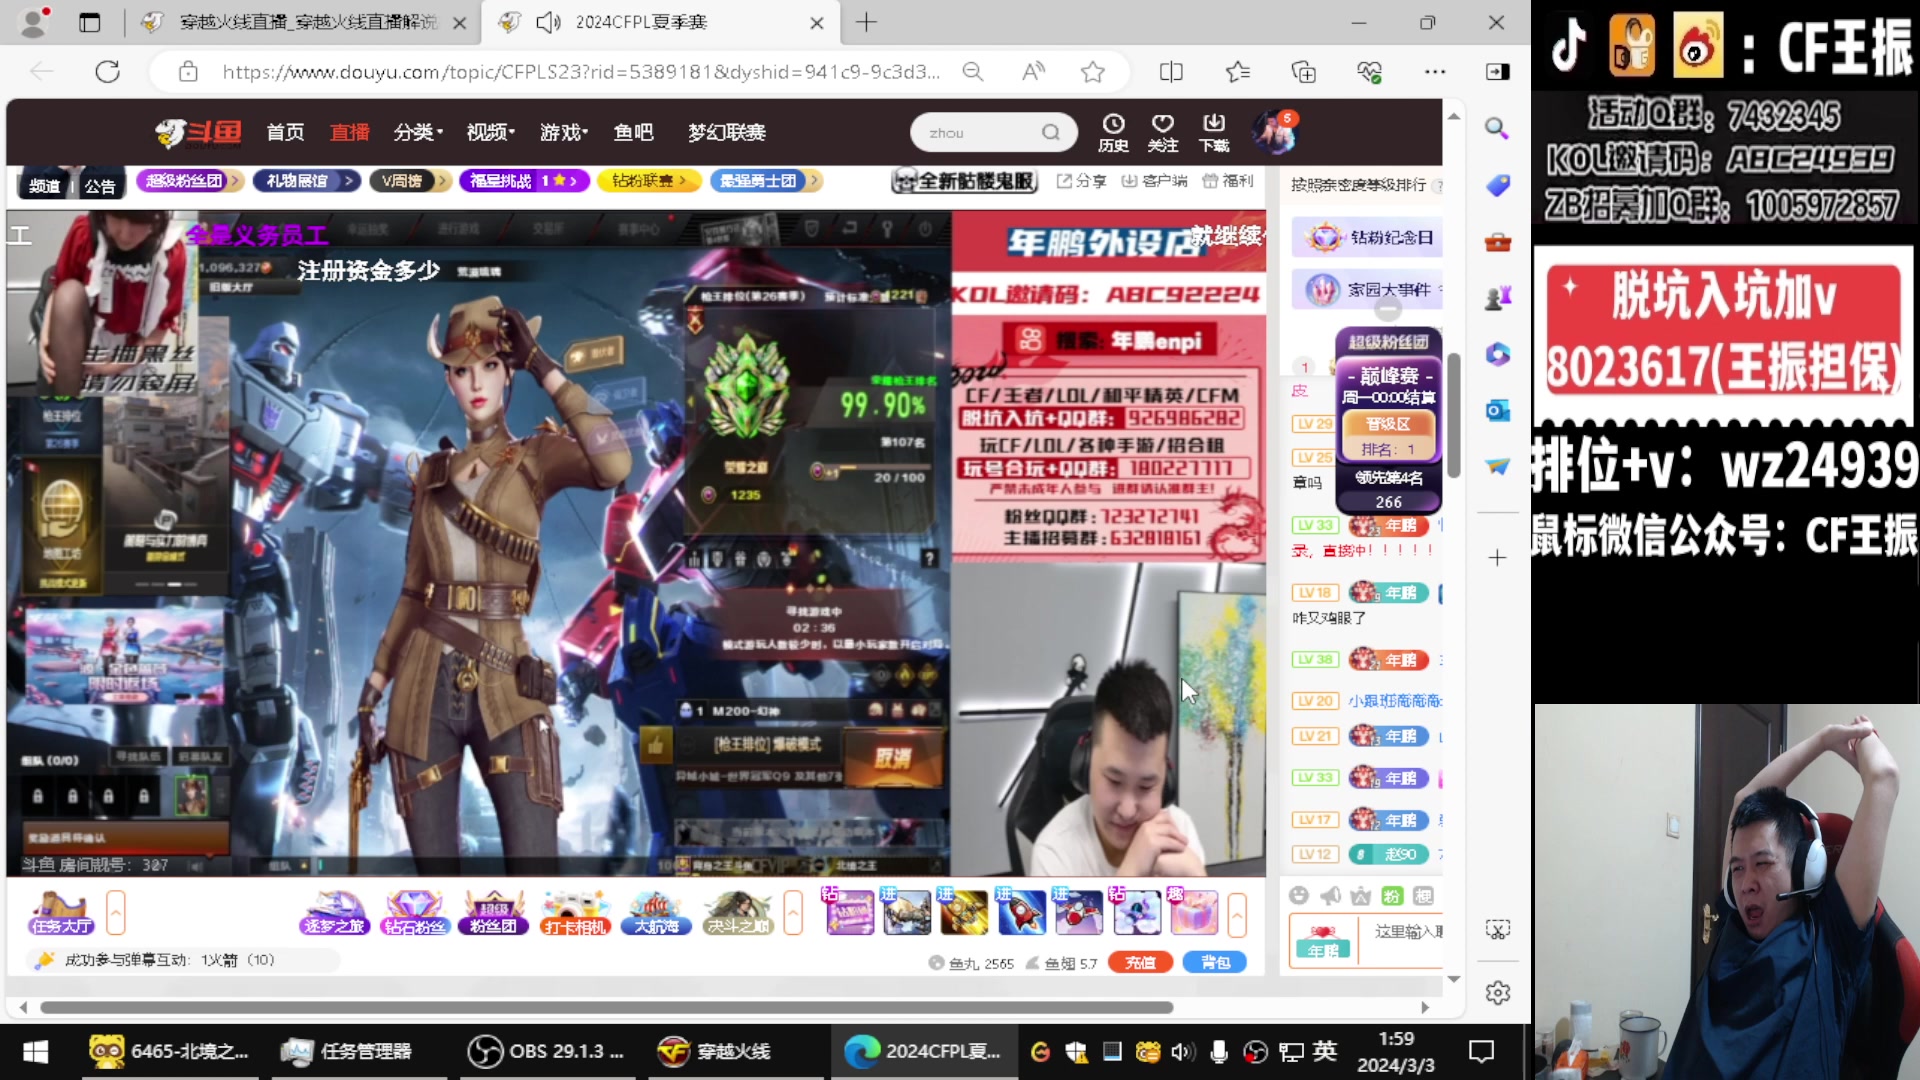The image size is (1920, 1080).
Task: Toggle the chat 想 filter badge
Action: [1424, 896]
